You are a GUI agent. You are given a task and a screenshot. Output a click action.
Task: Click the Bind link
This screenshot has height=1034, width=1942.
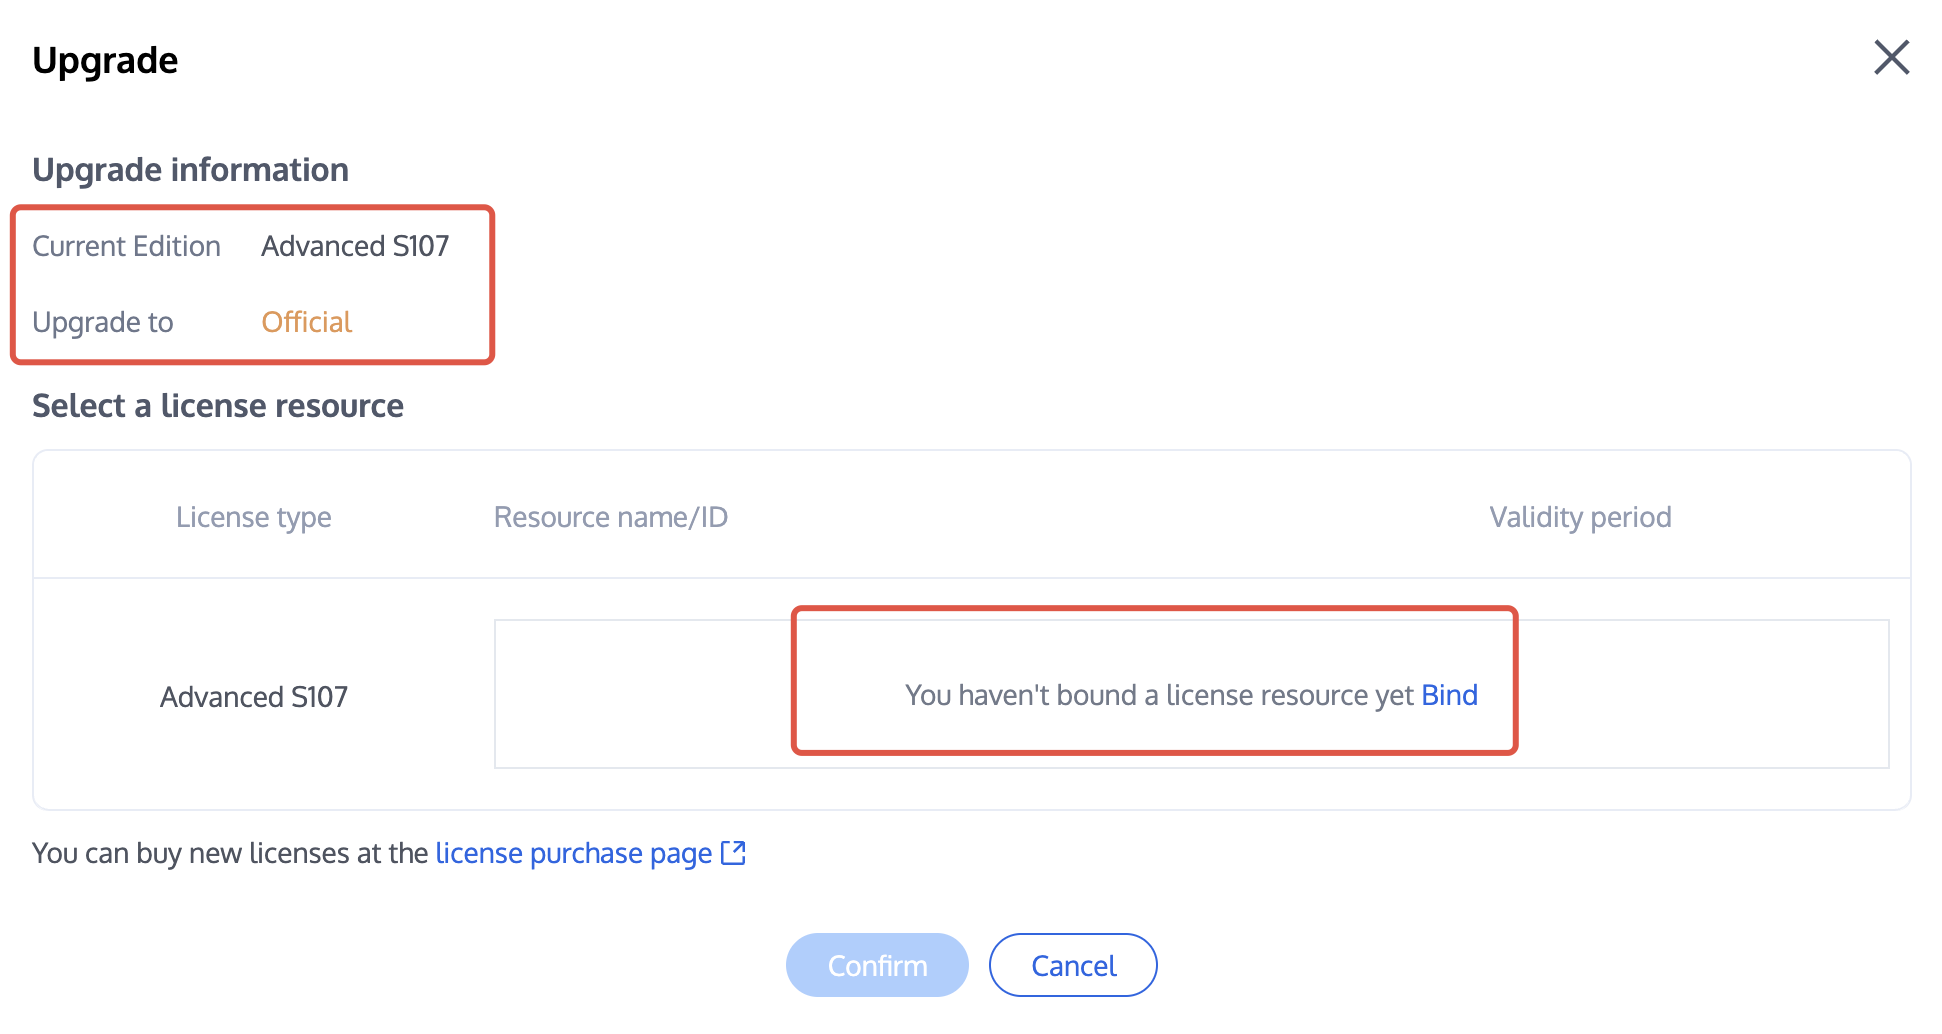click(1449, 695)
